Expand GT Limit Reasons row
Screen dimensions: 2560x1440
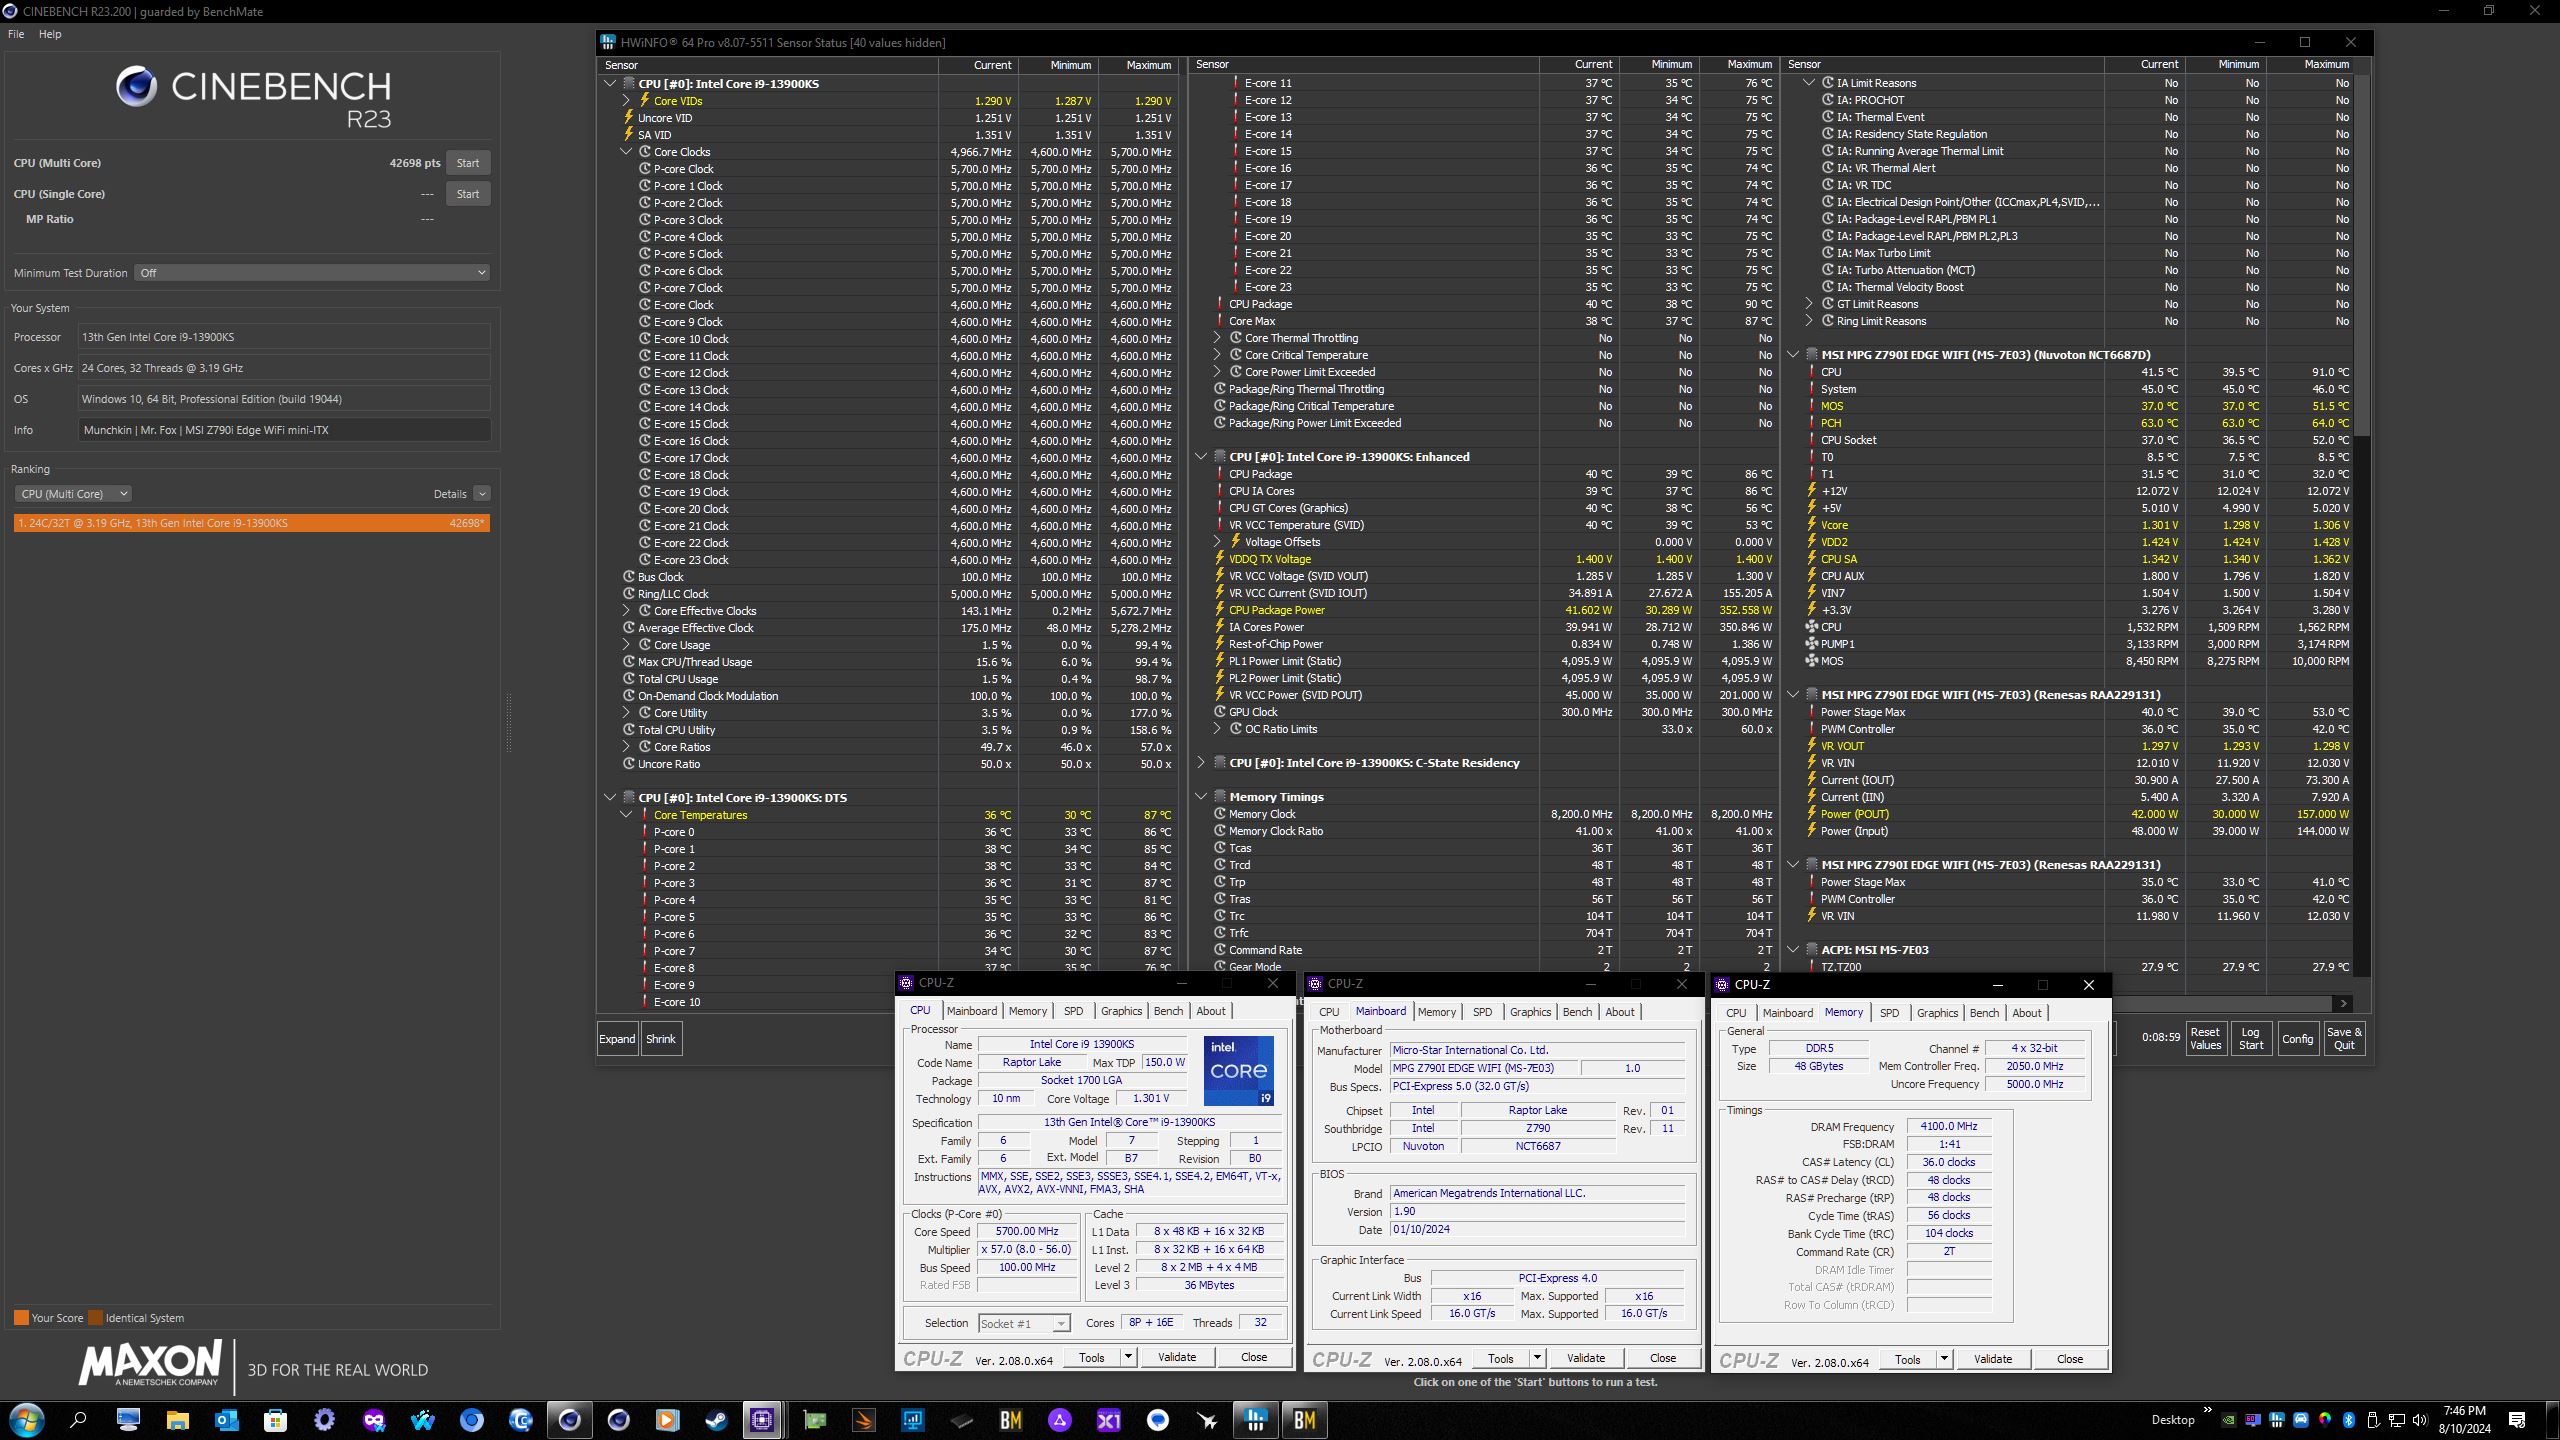(x=1809, y=304)
